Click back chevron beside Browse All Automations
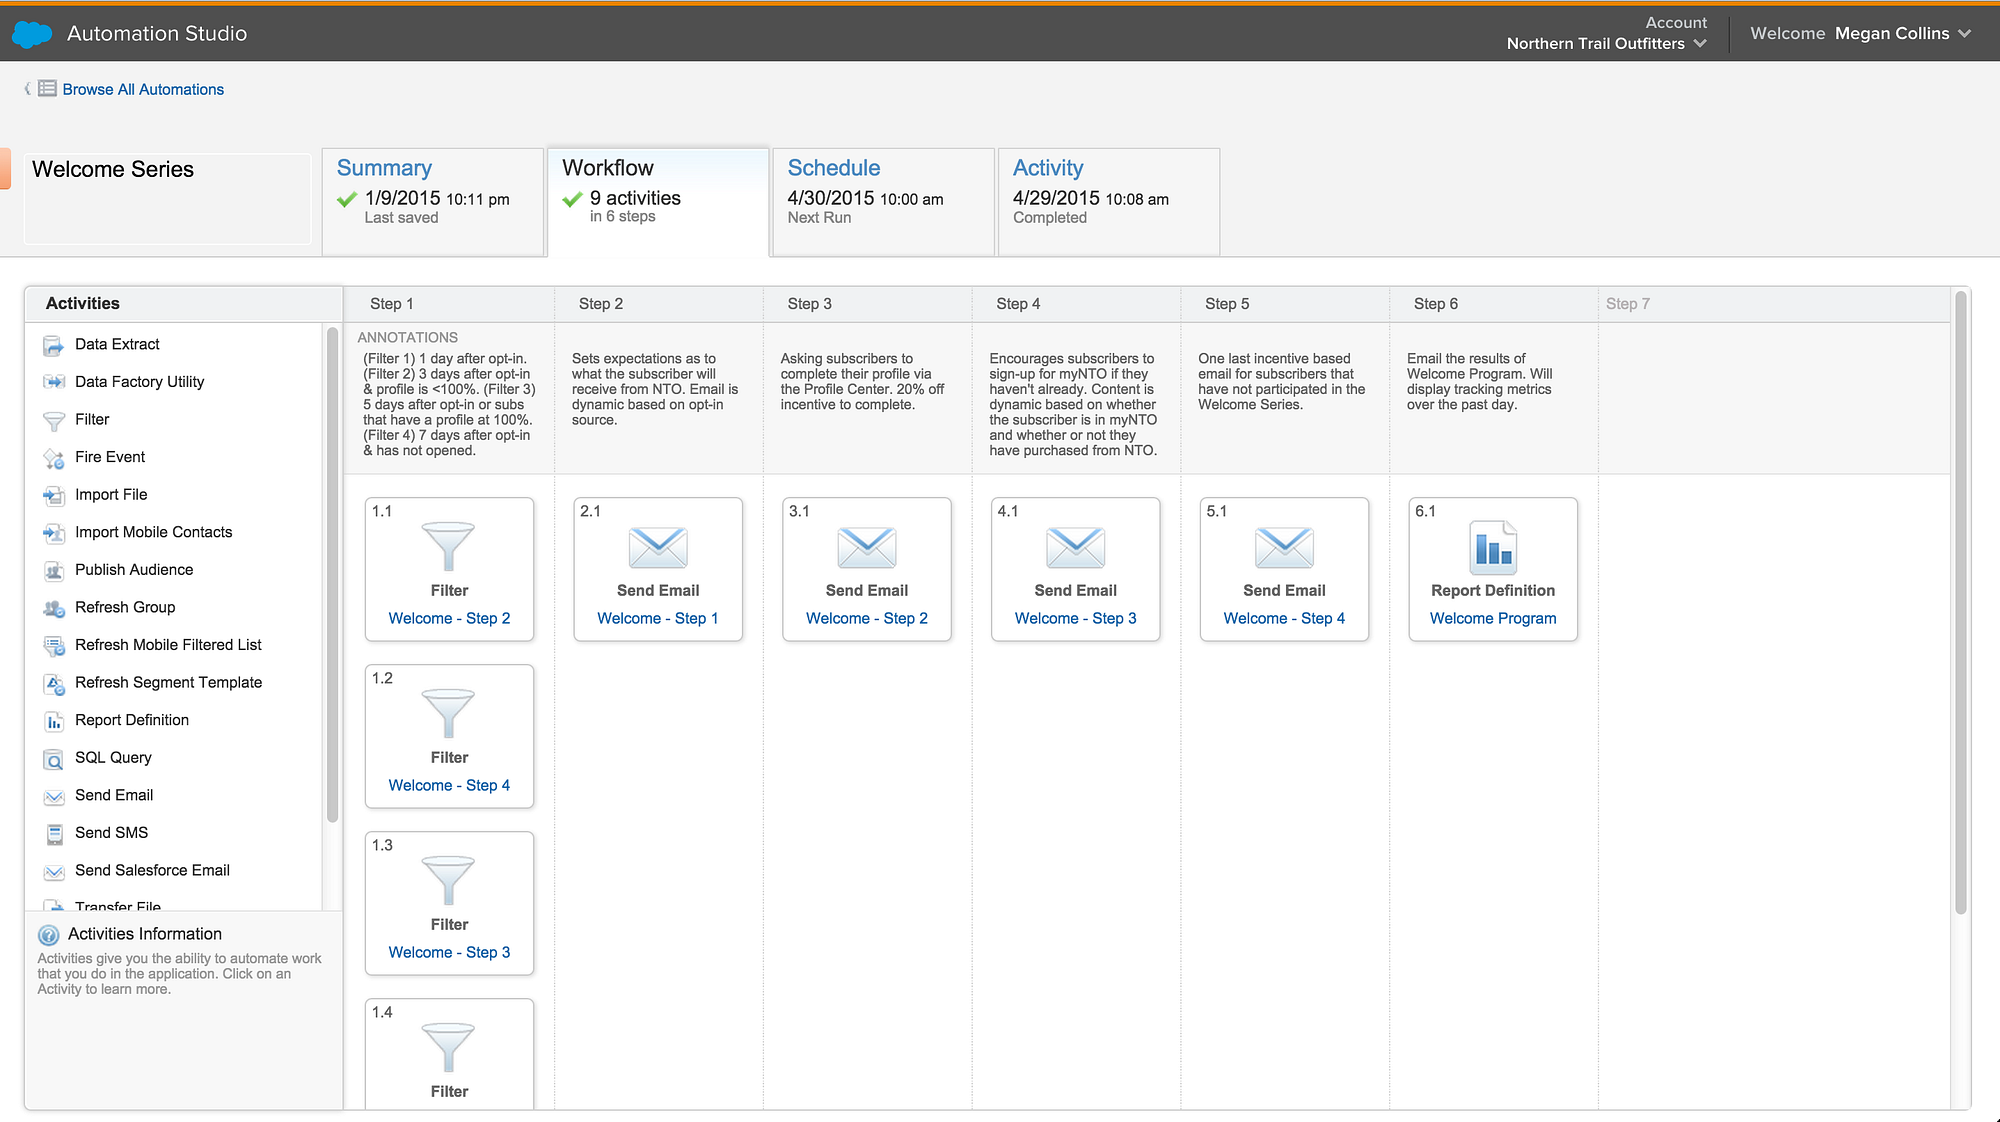The height and width of the screenshot is (1122, 2000). 27,89
